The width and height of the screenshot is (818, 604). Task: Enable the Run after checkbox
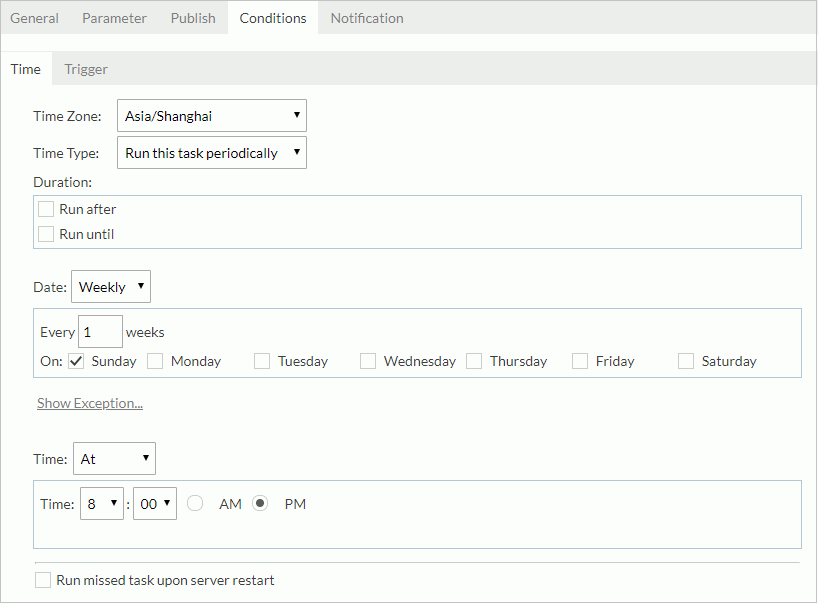[x=46, y=209]
